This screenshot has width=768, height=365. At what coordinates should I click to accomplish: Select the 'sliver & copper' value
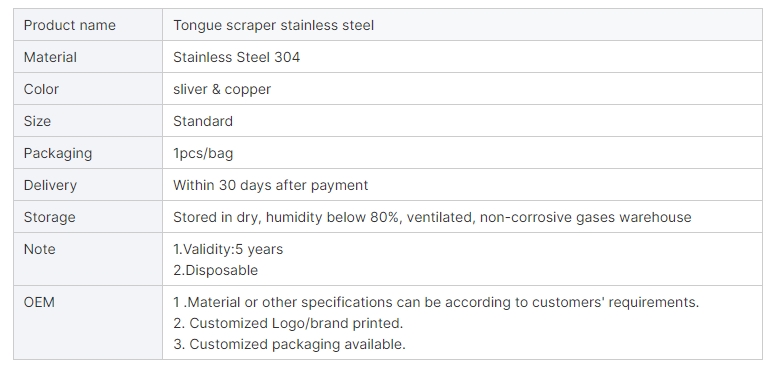pyautogui.click(x=222, y=89)
